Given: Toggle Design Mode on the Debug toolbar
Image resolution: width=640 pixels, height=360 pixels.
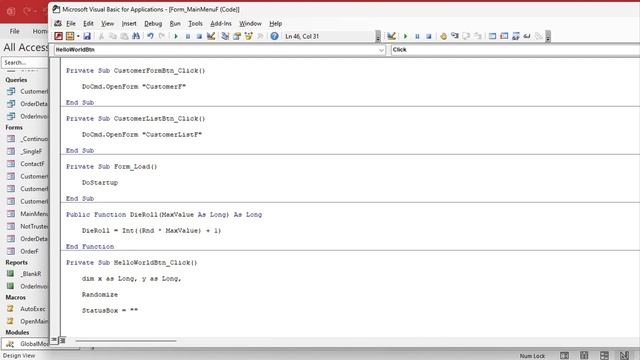Looking at the screenshot, I should coord(391,36).
